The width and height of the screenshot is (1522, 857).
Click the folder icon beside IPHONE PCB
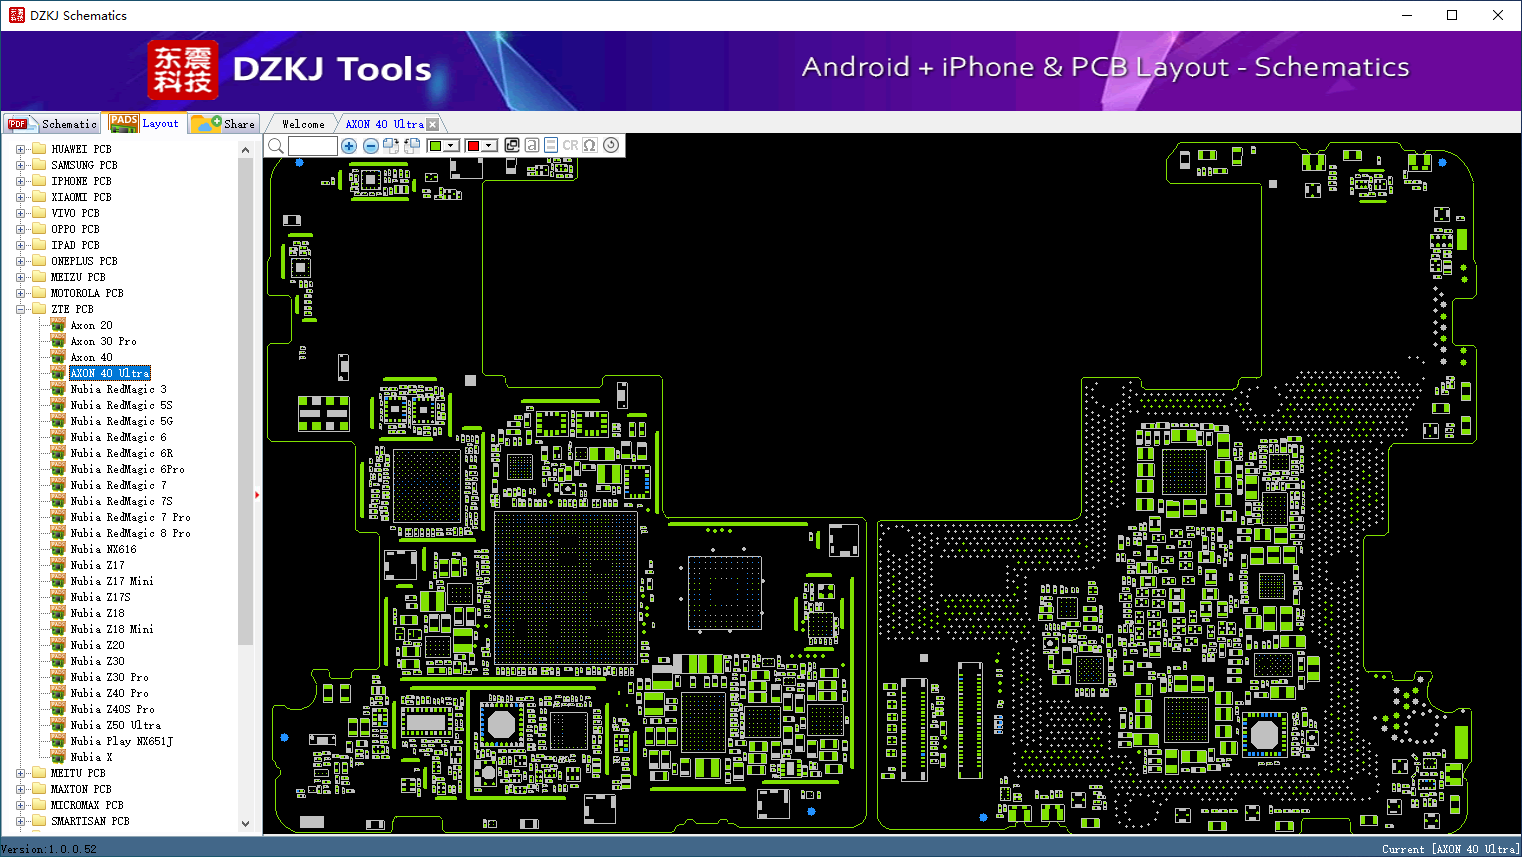[x=39, y=181]
